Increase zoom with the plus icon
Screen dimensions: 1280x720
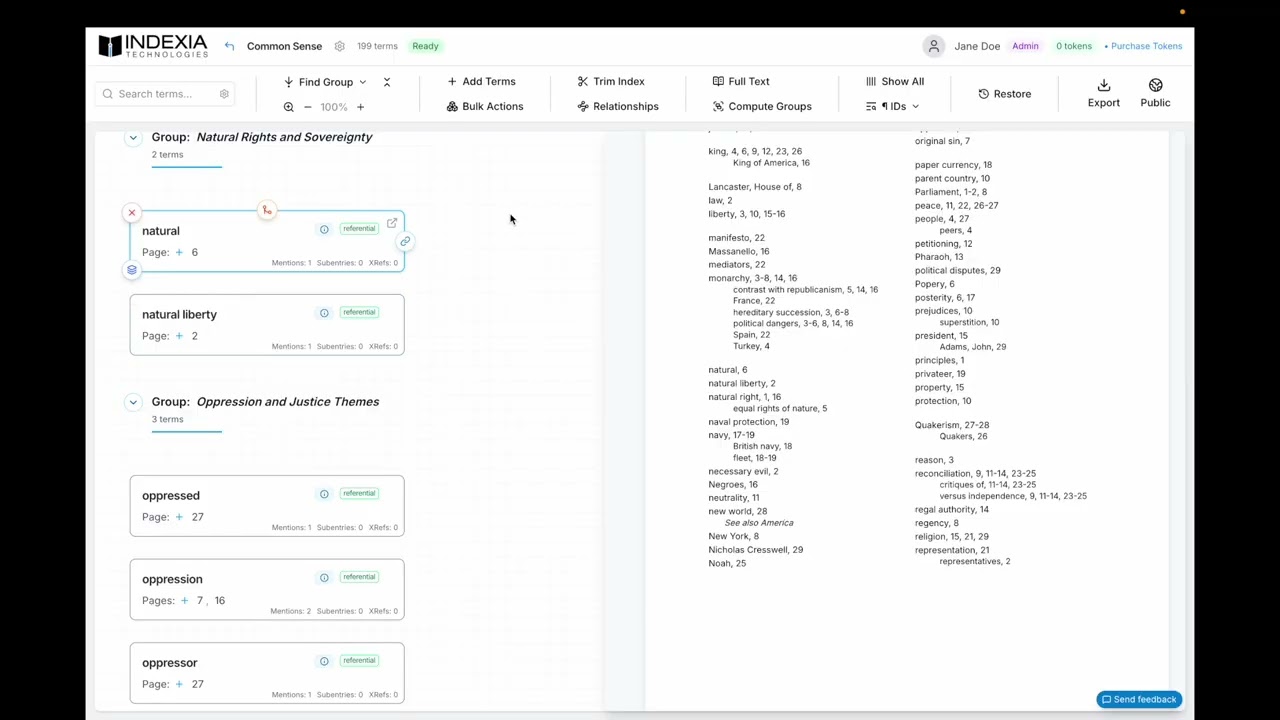360,107
